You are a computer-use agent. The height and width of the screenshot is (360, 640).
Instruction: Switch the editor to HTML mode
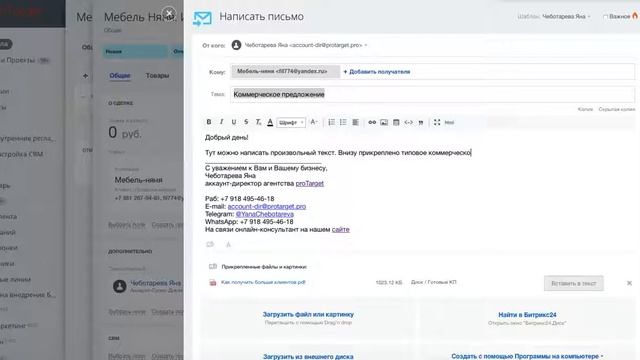[x=449, y=122]
